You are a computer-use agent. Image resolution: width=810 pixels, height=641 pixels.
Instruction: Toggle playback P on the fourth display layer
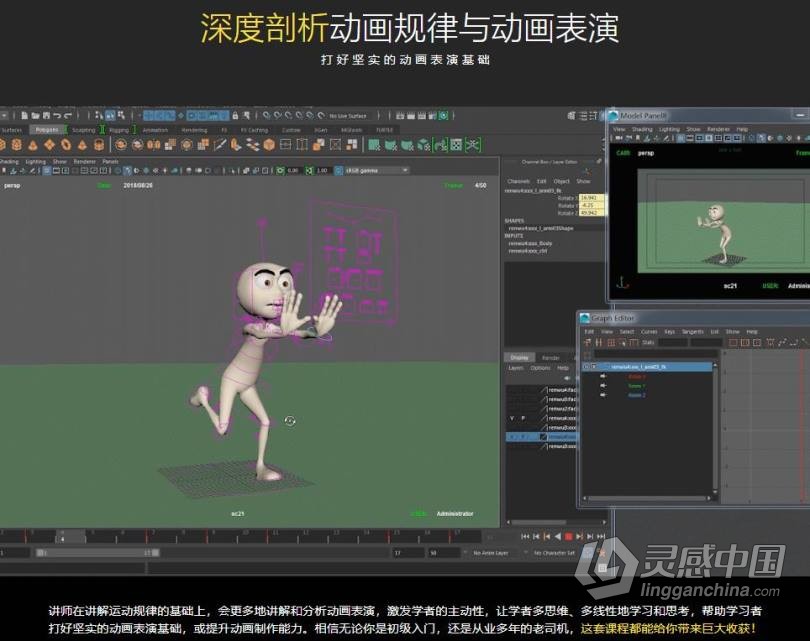pyautogui.click(x=523, y=418)
